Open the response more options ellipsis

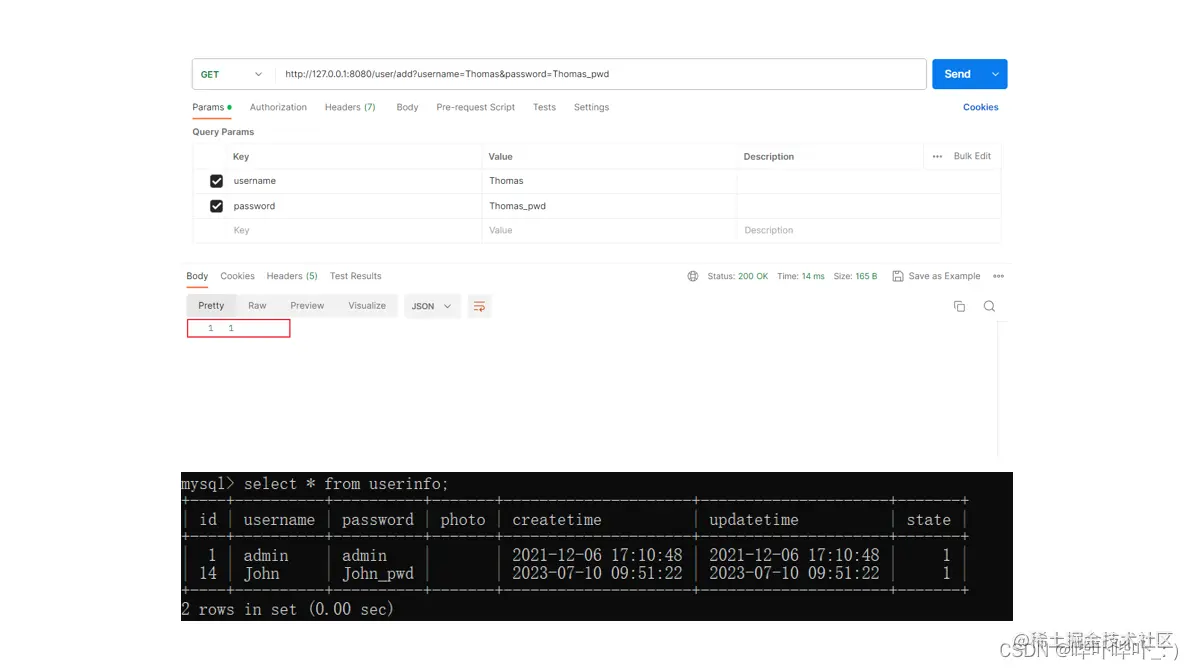998,276
